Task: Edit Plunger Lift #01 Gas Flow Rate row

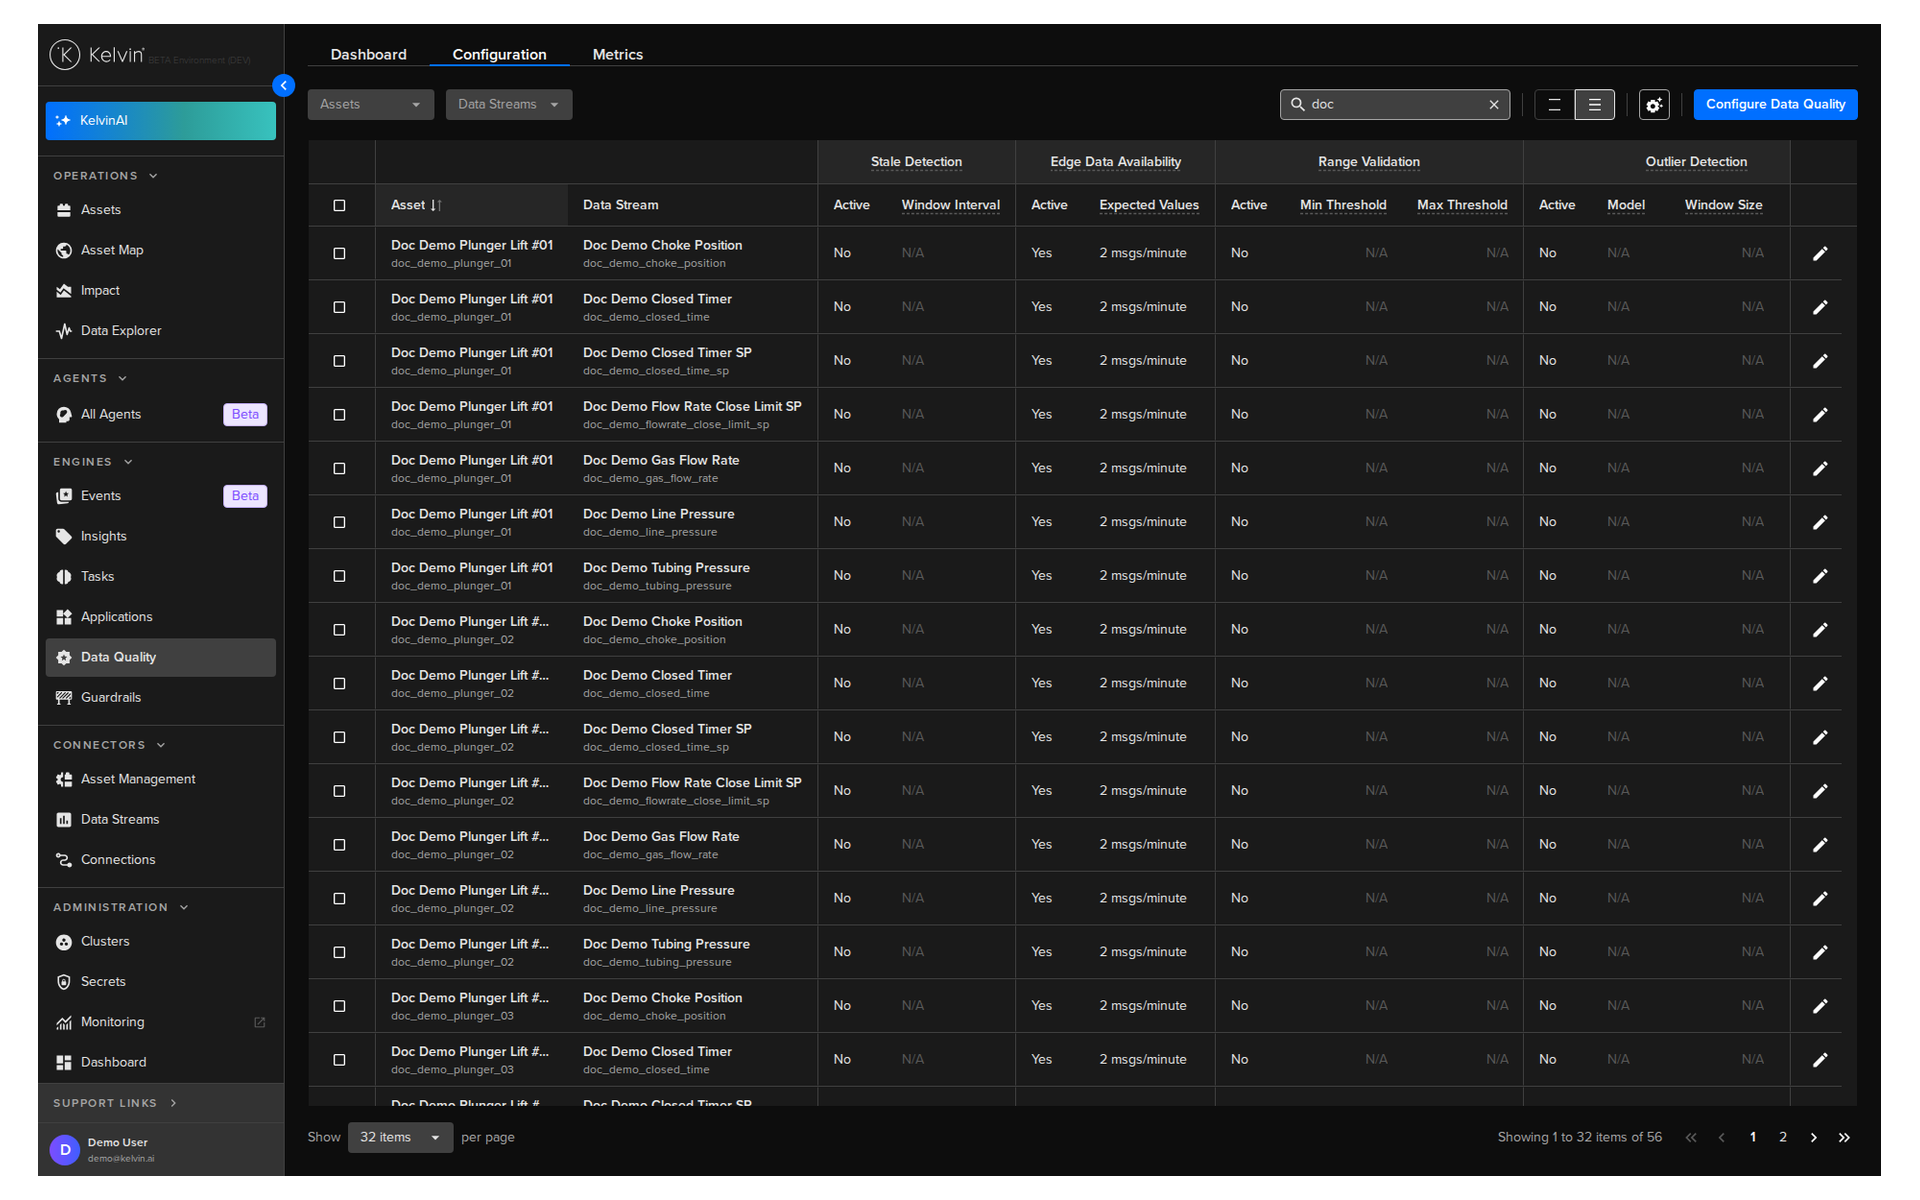Action: coord(1820,469)
